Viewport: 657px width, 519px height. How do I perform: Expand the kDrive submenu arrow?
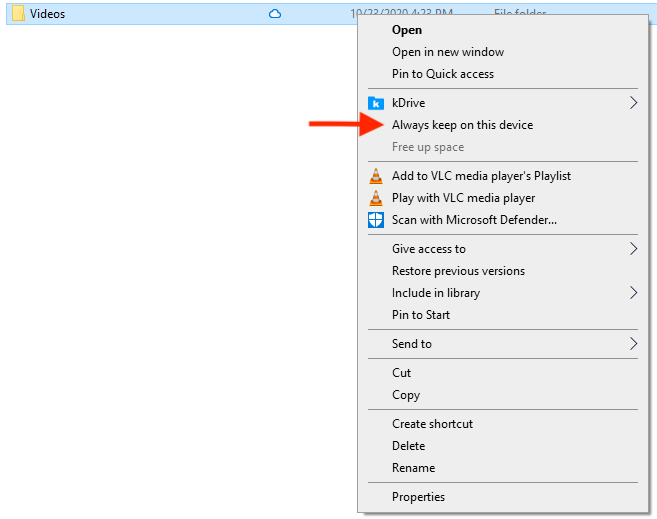coord(633,103)
